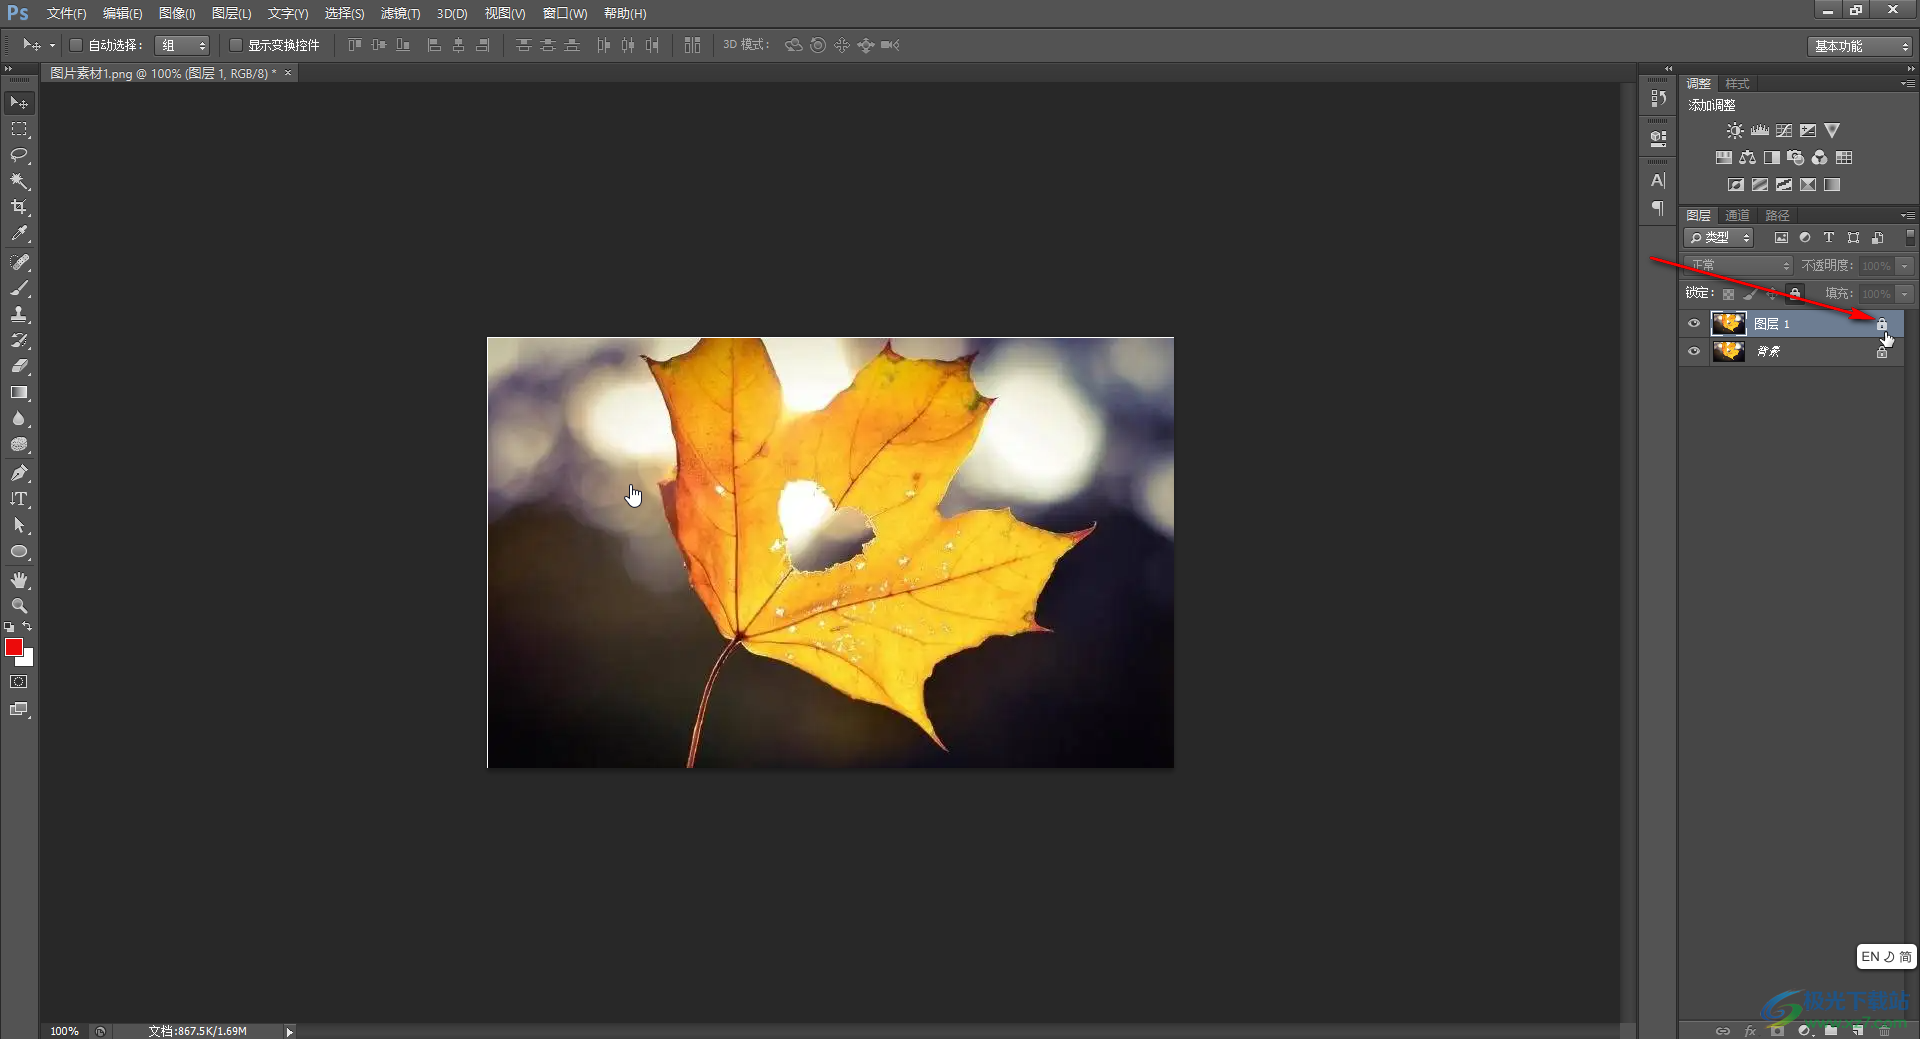Viewport: 1920px width, 1039px height.
Task: Open the 组 auto-select dropdown
Action: 182,45
